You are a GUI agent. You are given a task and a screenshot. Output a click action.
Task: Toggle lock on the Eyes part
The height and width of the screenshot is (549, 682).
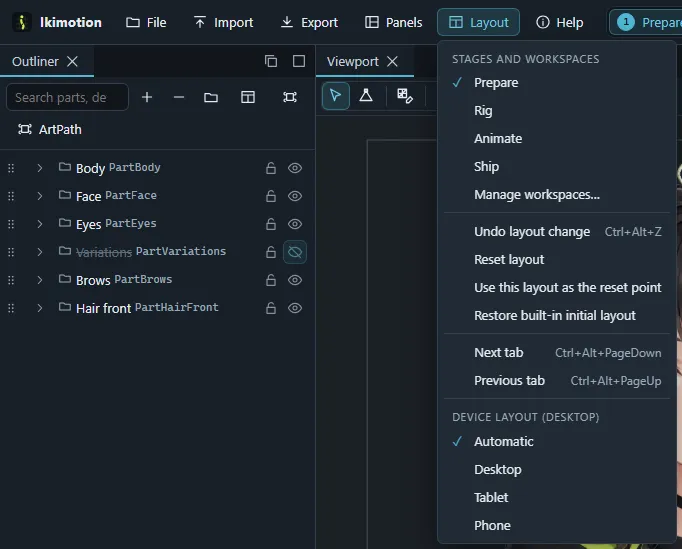271,224
